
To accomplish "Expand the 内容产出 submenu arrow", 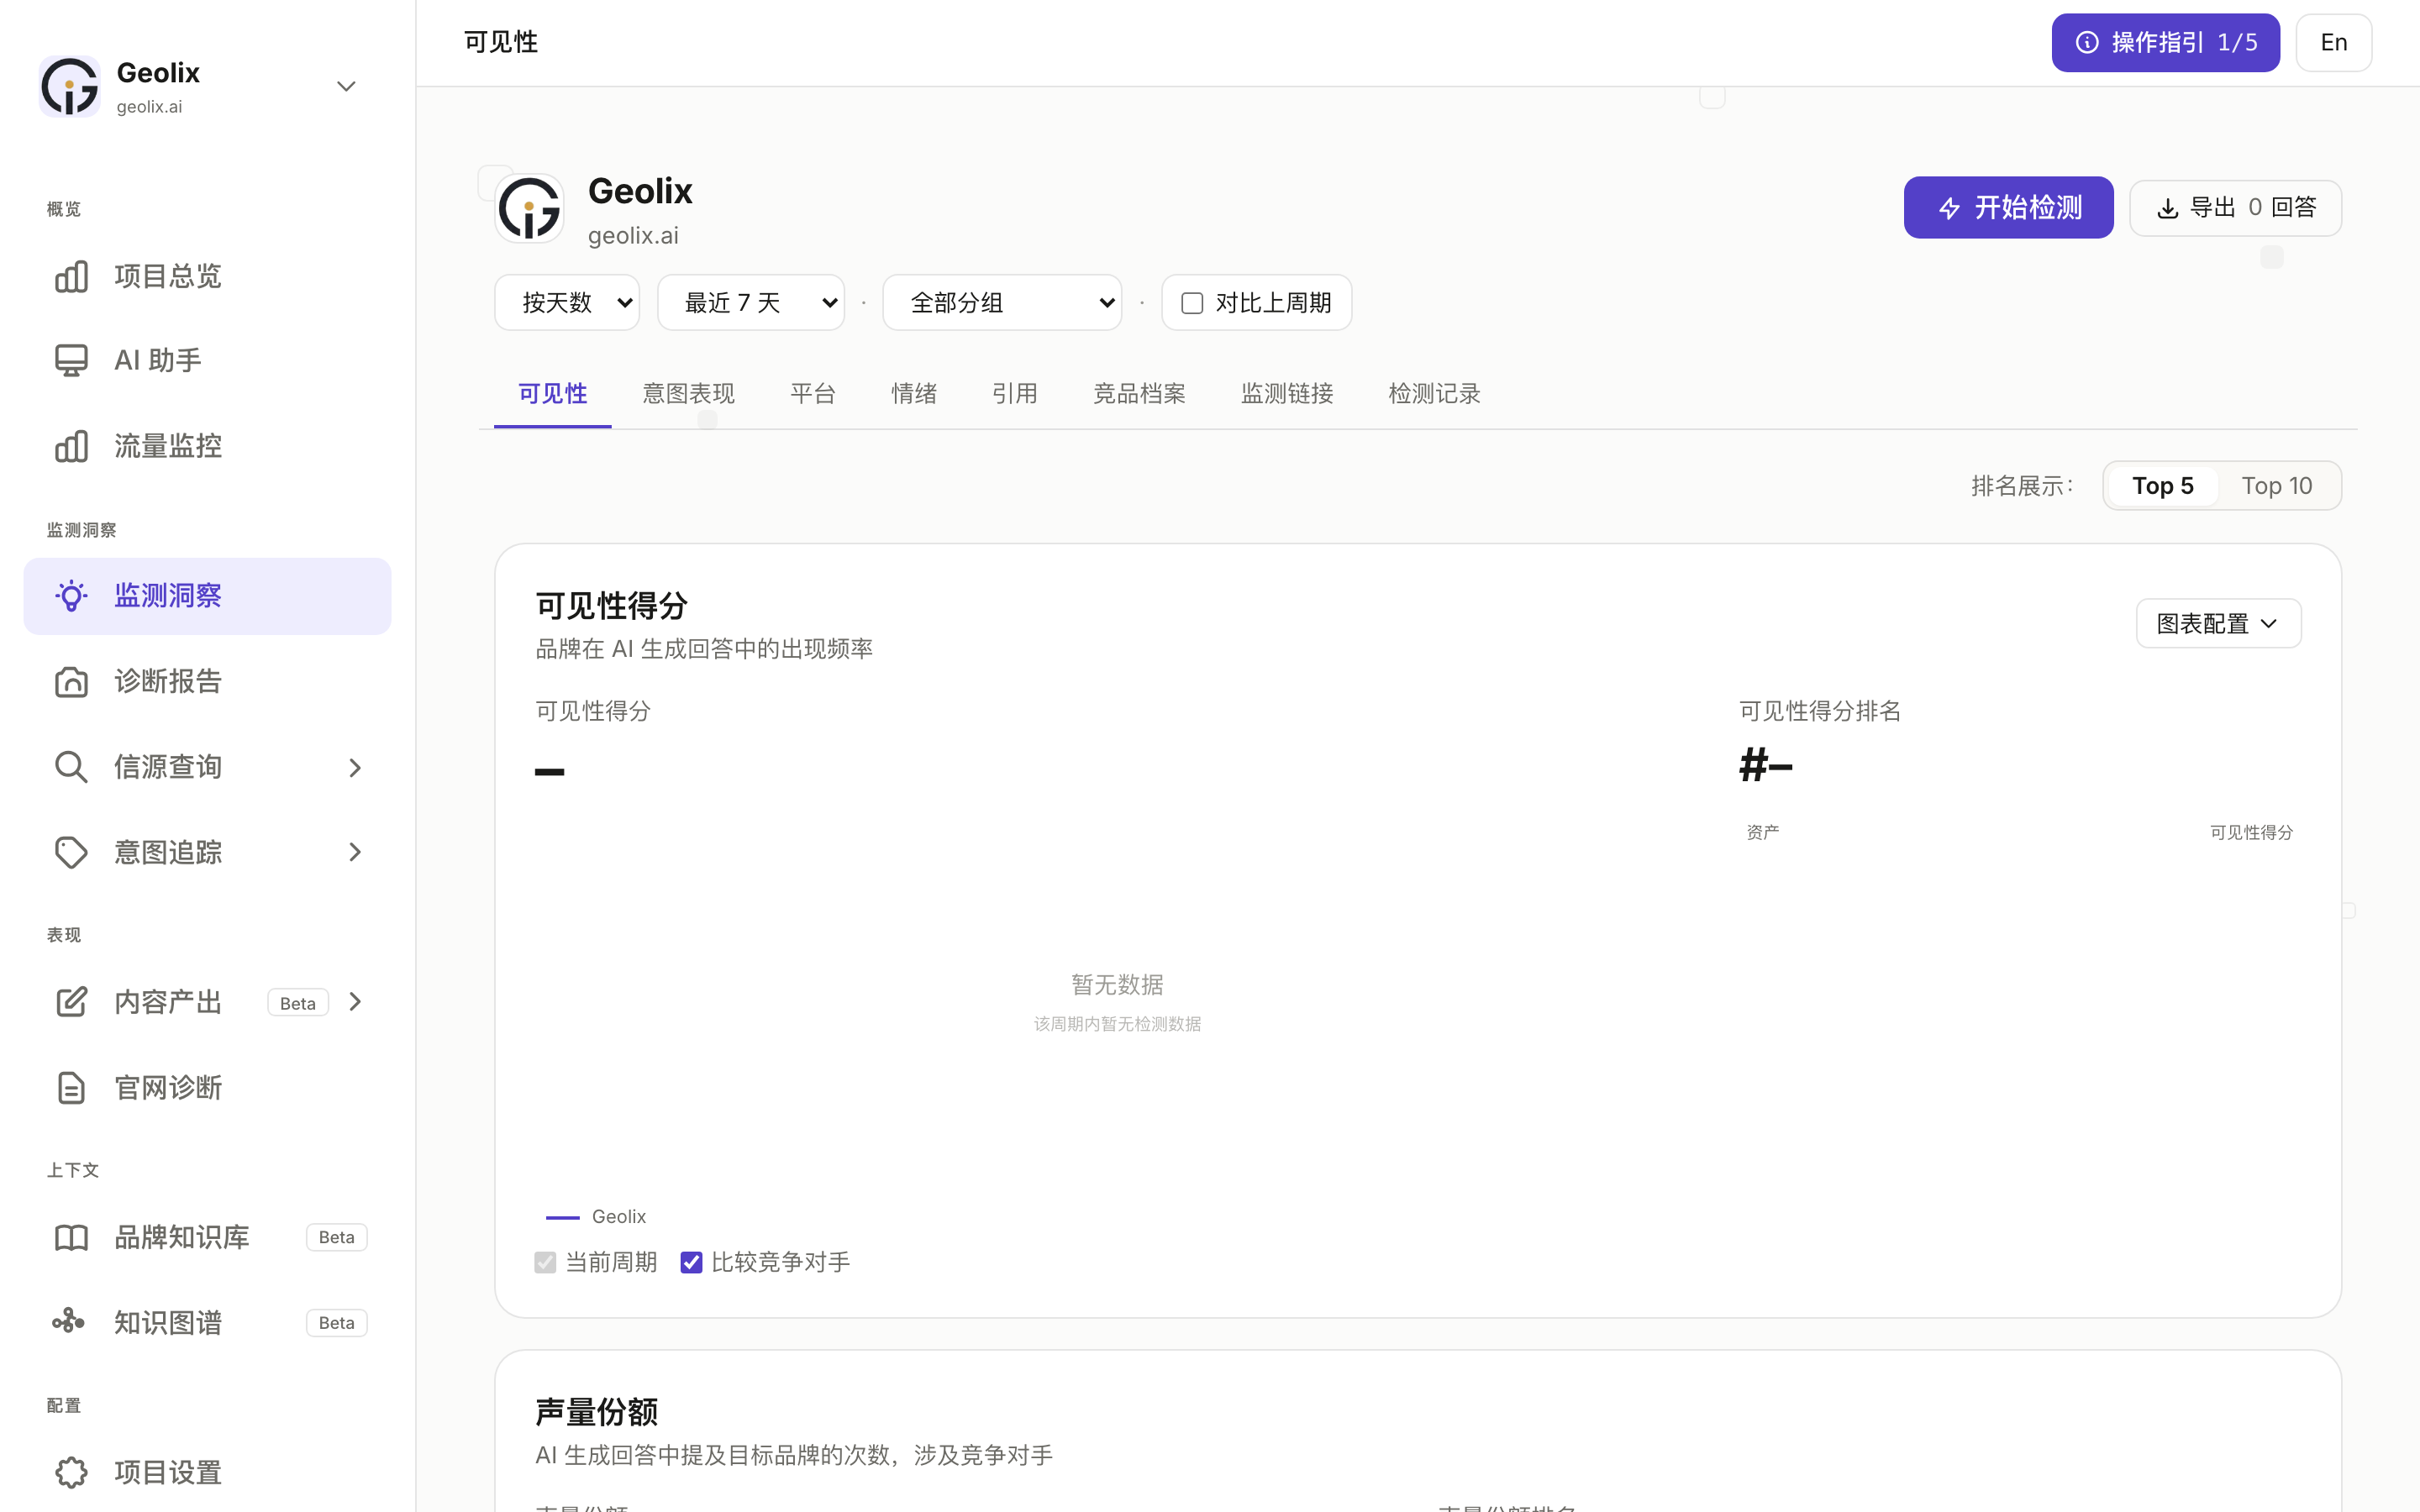I will [355, 1002].
